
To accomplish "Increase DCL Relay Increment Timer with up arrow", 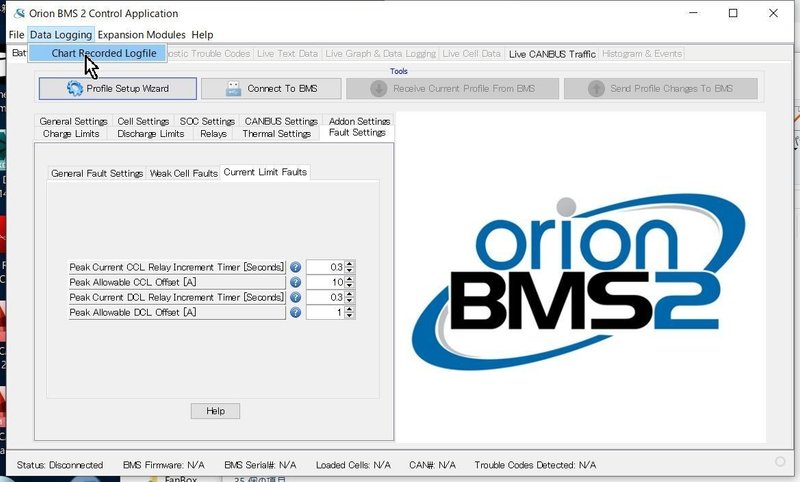I will [x=349, y=294].
